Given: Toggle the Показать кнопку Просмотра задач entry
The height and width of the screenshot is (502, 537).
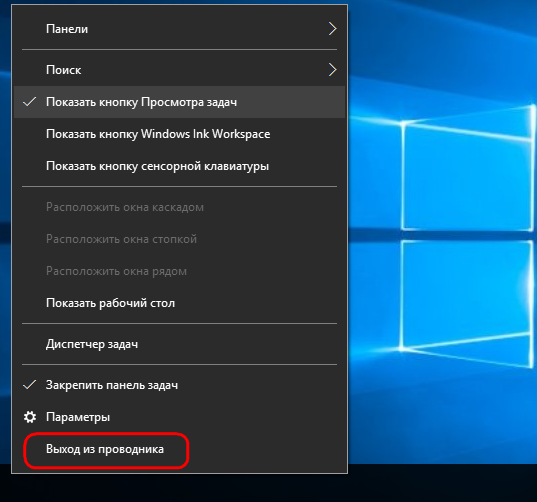Looking at the screenshot, I should click(x=179, y=102).
